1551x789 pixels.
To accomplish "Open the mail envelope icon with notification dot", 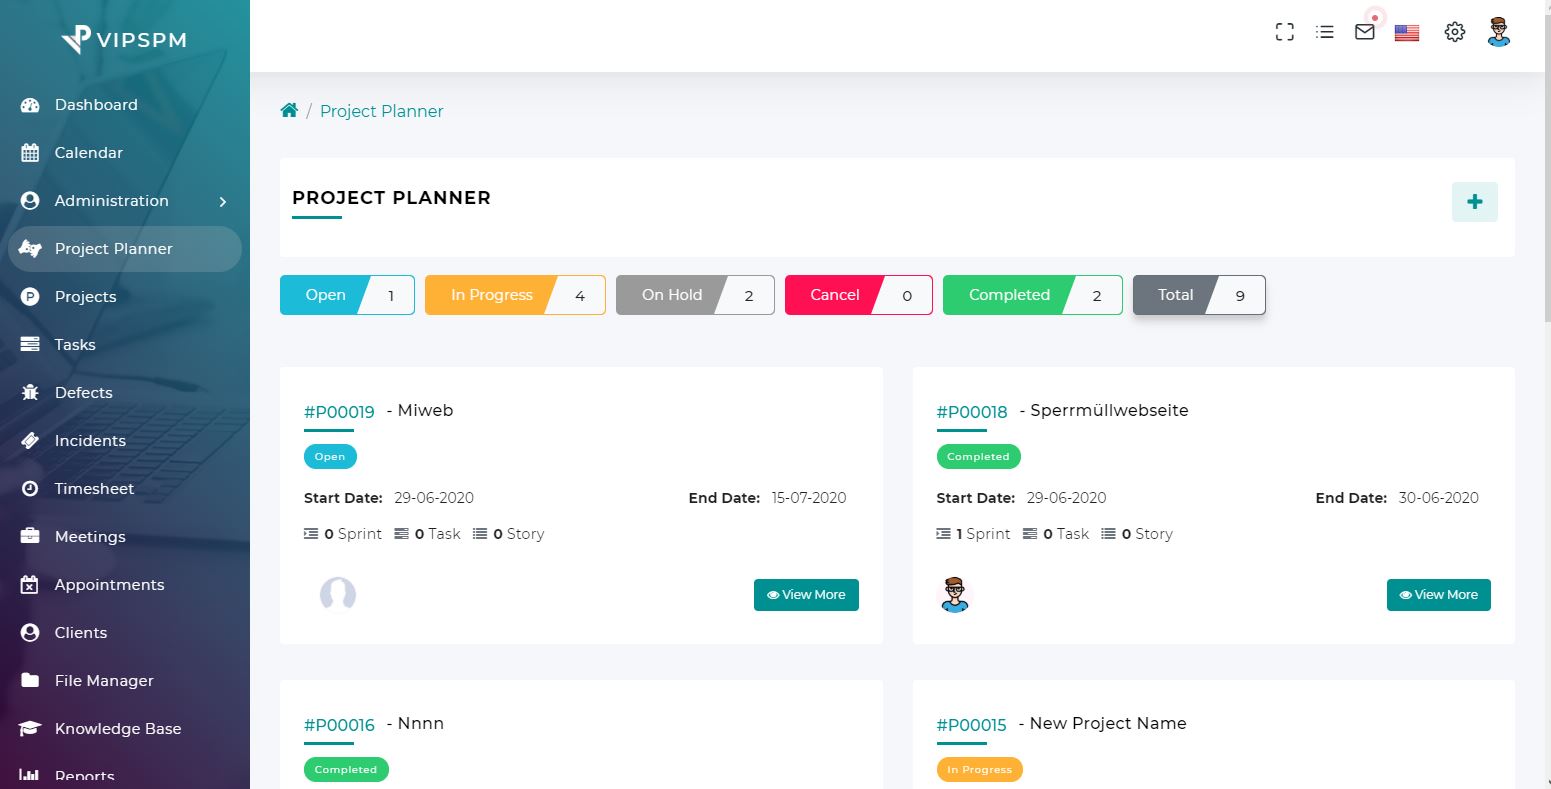I will point(1364,32).
